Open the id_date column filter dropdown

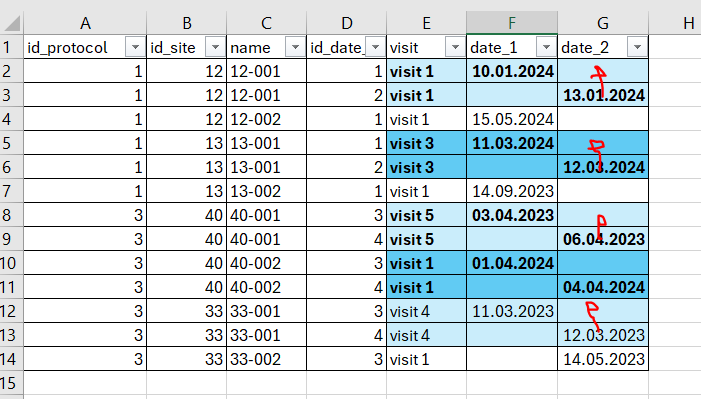tap(376, 47)
